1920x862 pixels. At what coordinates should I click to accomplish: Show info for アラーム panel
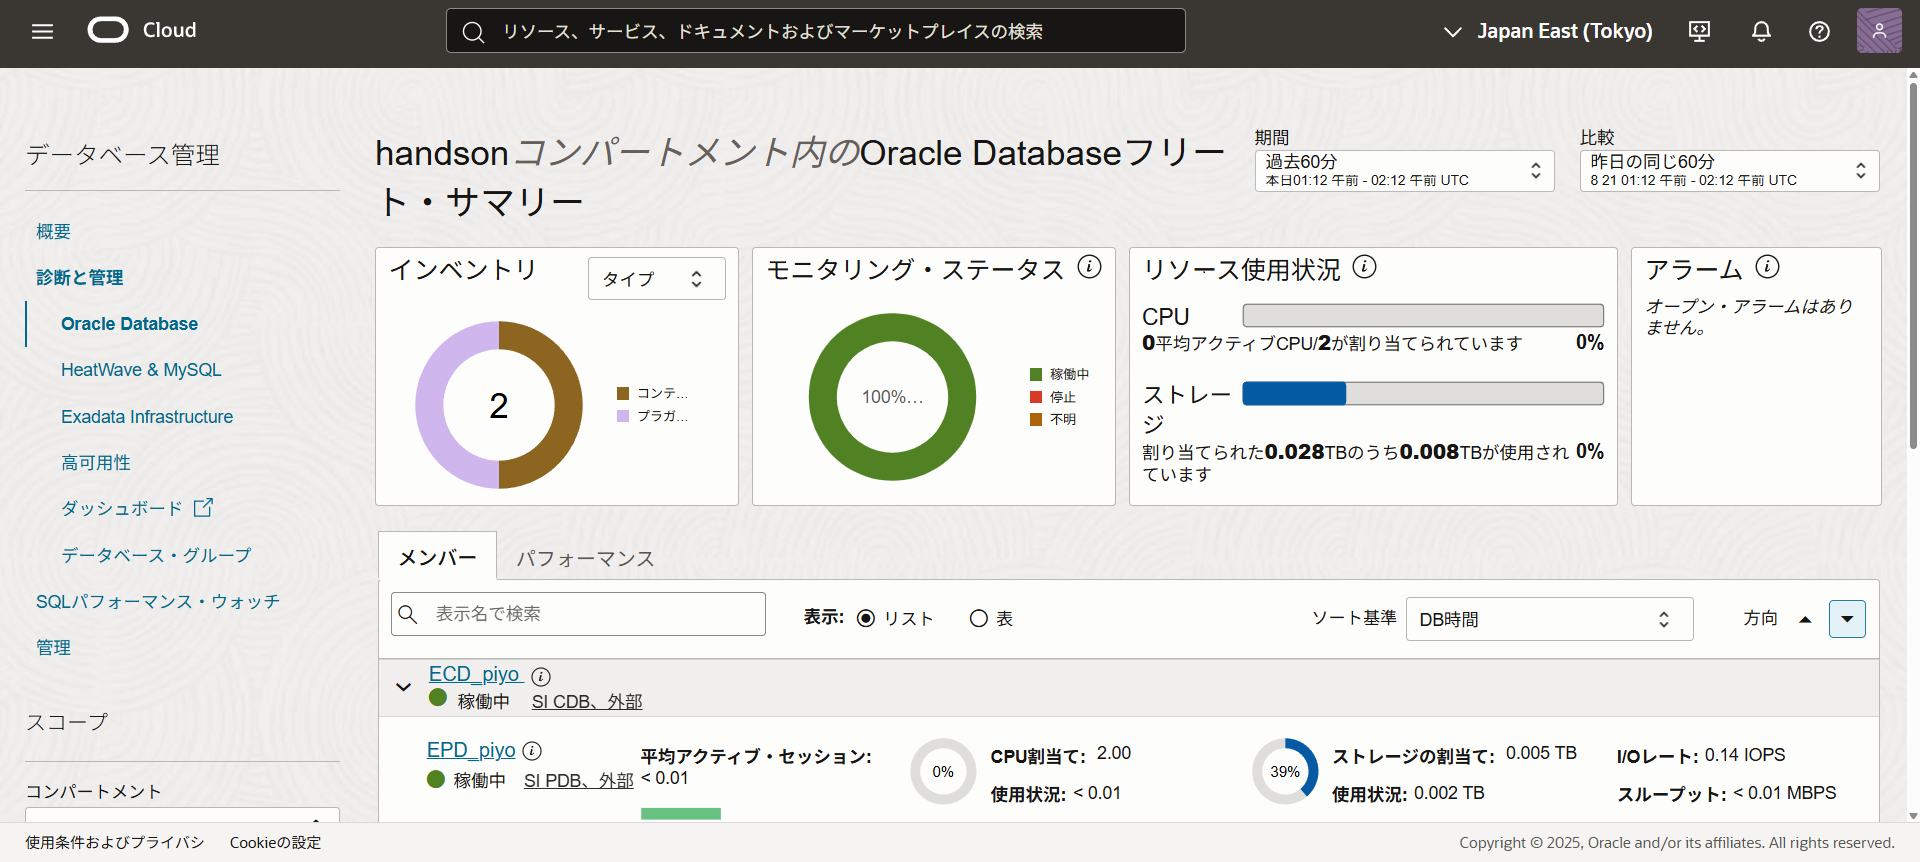pyautogui.click(x=1767, y=267)
